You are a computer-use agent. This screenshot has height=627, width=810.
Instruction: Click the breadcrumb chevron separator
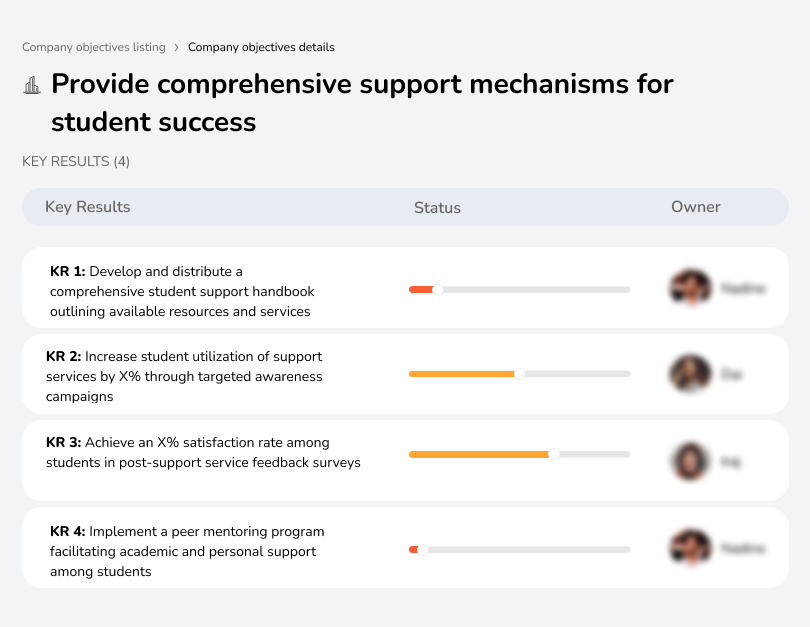pos(176,47)
